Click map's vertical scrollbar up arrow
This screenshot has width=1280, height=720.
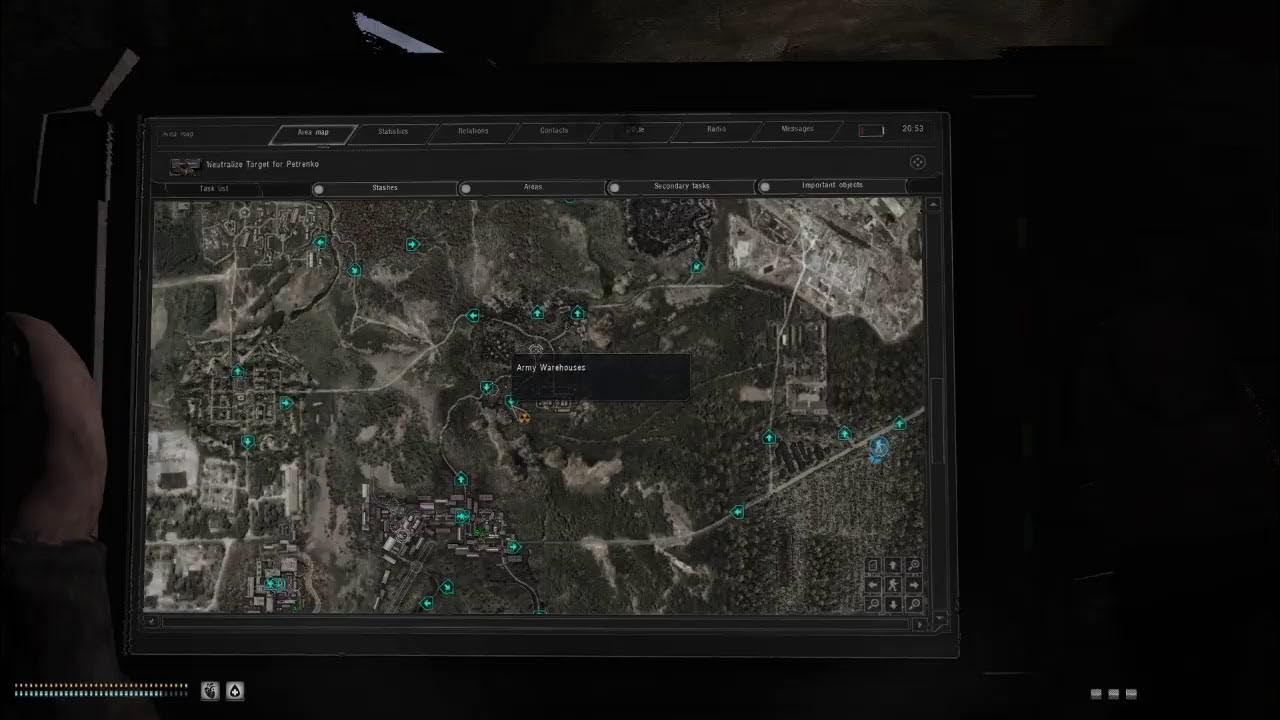[933, 204]
